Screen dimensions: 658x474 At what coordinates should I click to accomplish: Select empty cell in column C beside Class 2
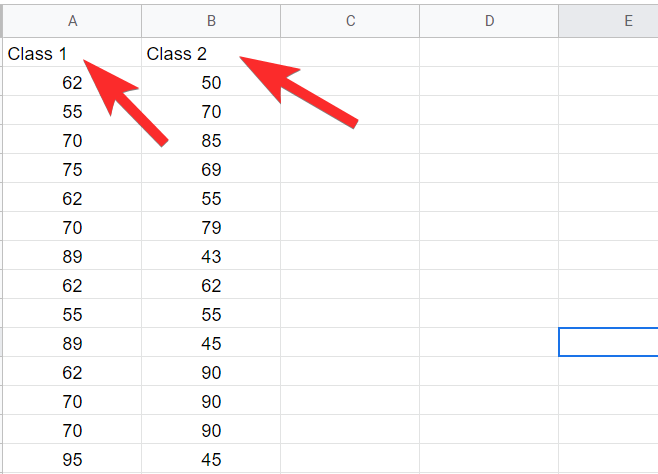[x=350, y=54]
